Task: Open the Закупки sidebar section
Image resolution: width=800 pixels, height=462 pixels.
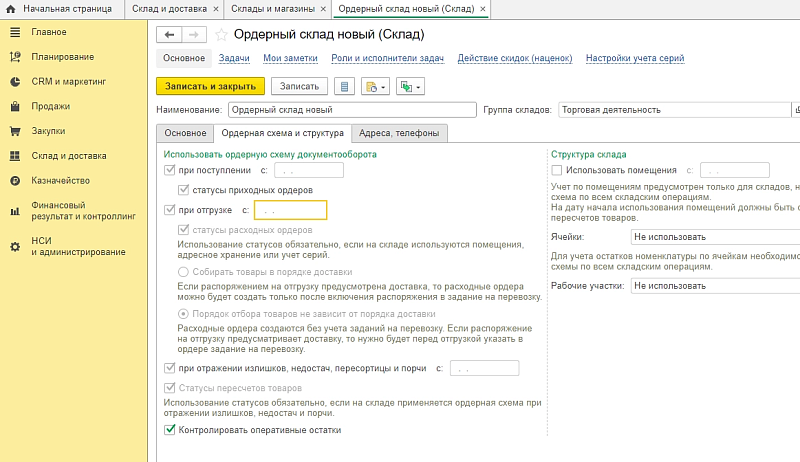Action: (x=48, y=131)
